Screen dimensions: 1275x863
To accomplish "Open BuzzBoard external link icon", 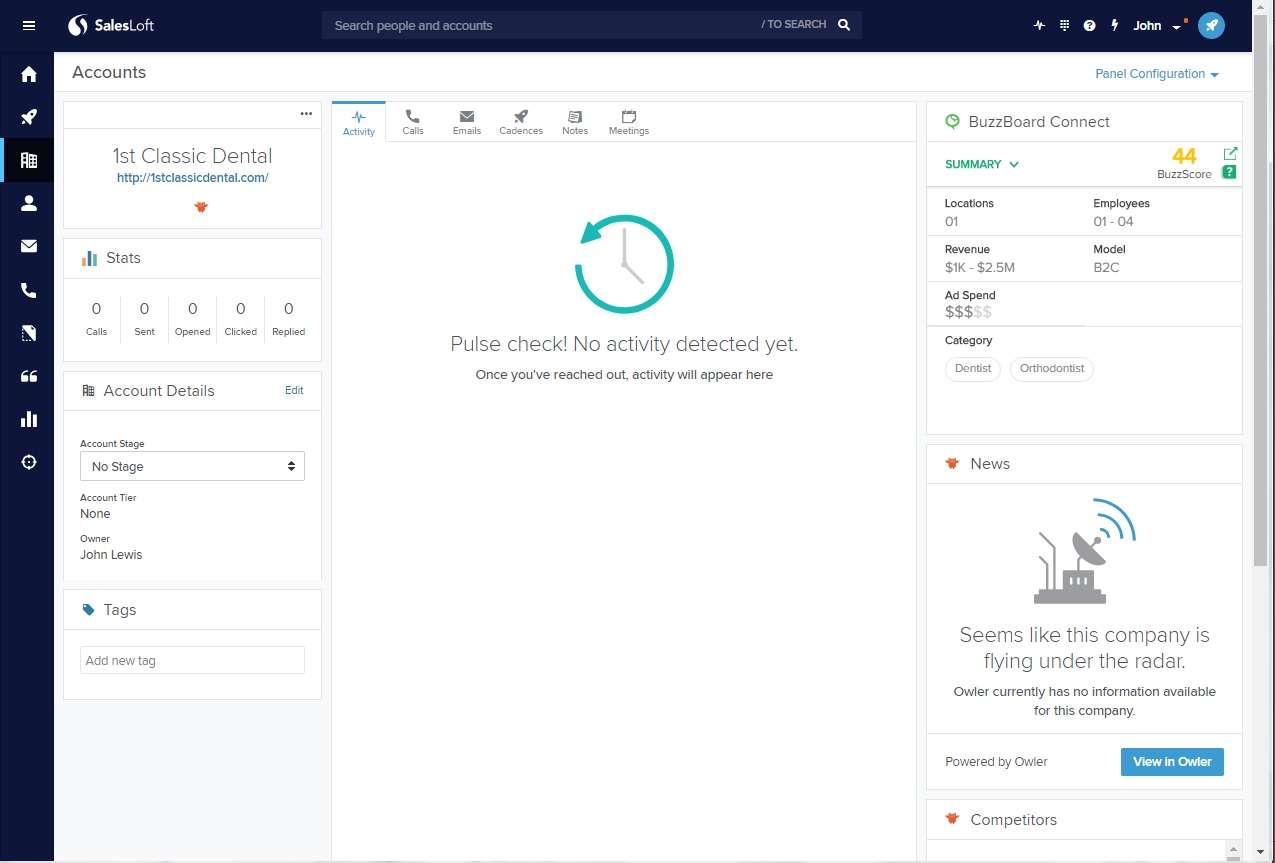I will (x=1230, y=154).
